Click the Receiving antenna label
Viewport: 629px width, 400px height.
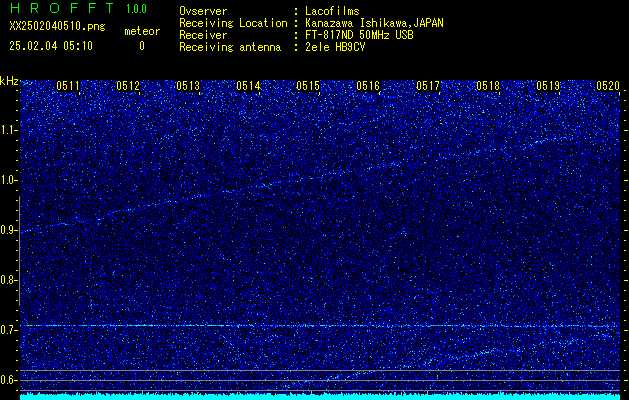click(230, 47)
